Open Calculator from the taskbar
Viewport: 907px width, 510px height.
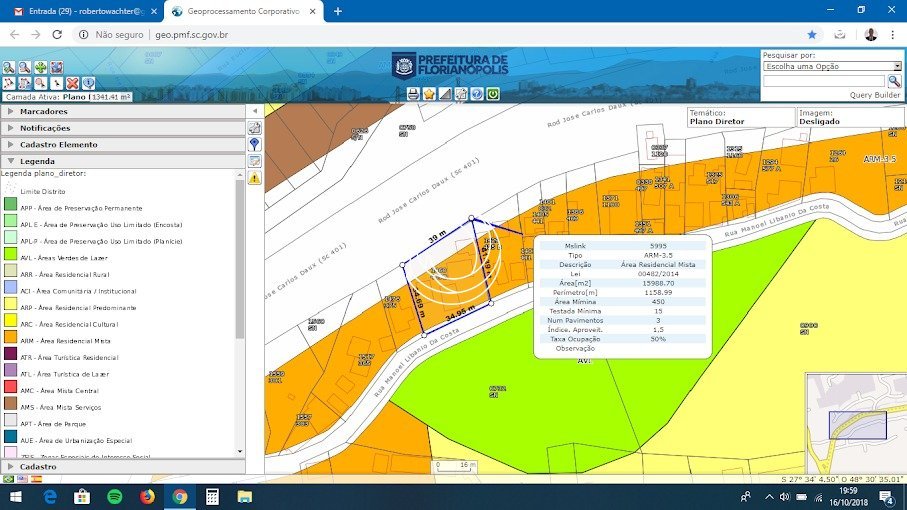click(212, 497)
